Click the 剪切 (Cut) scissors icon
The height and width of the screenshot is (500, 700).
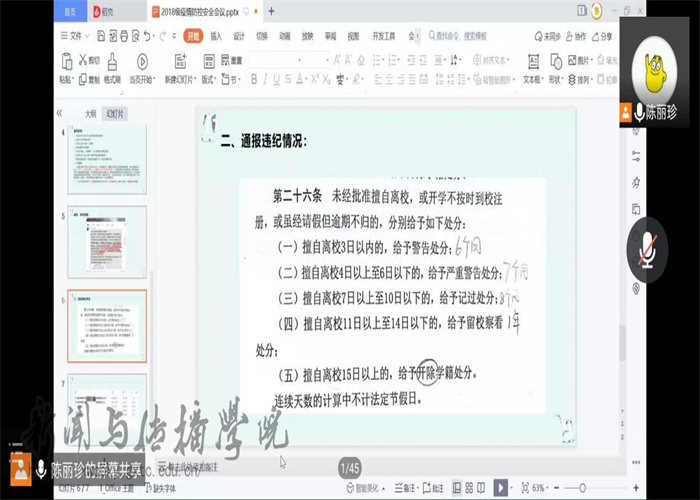point(83,60)
